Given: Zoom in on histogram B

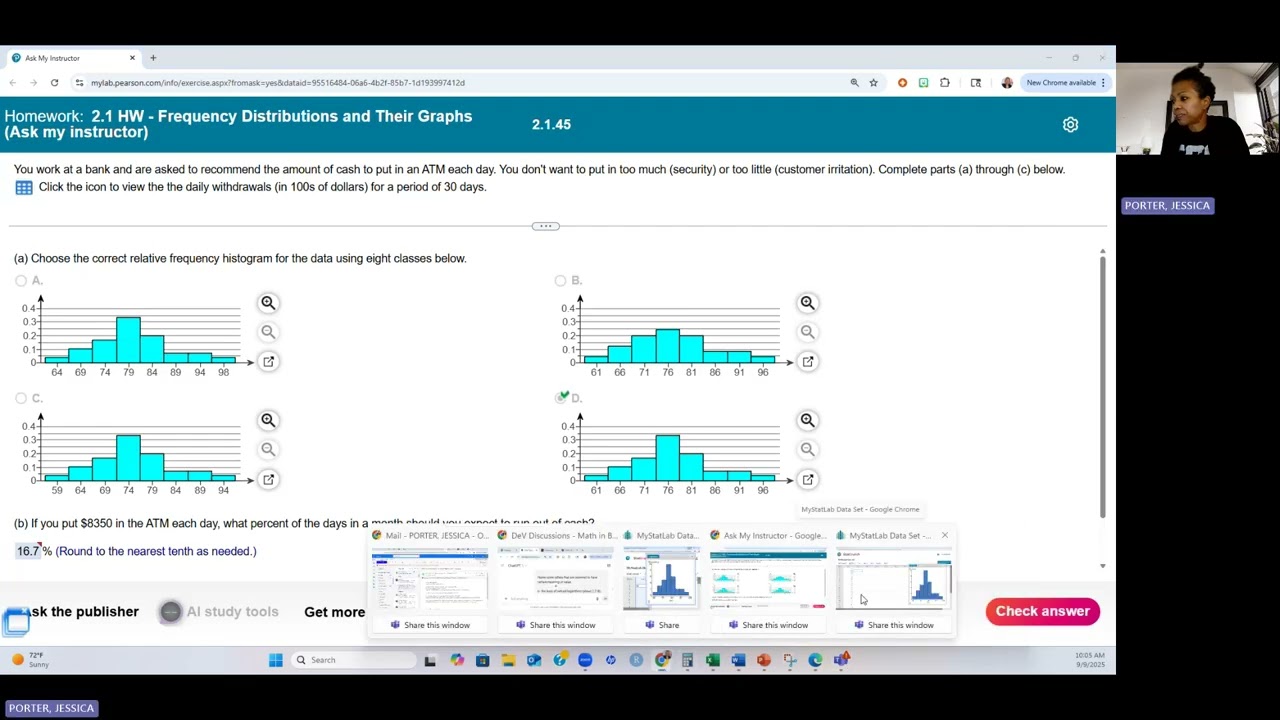Looking at the screenshot, I should click(807, 303).
